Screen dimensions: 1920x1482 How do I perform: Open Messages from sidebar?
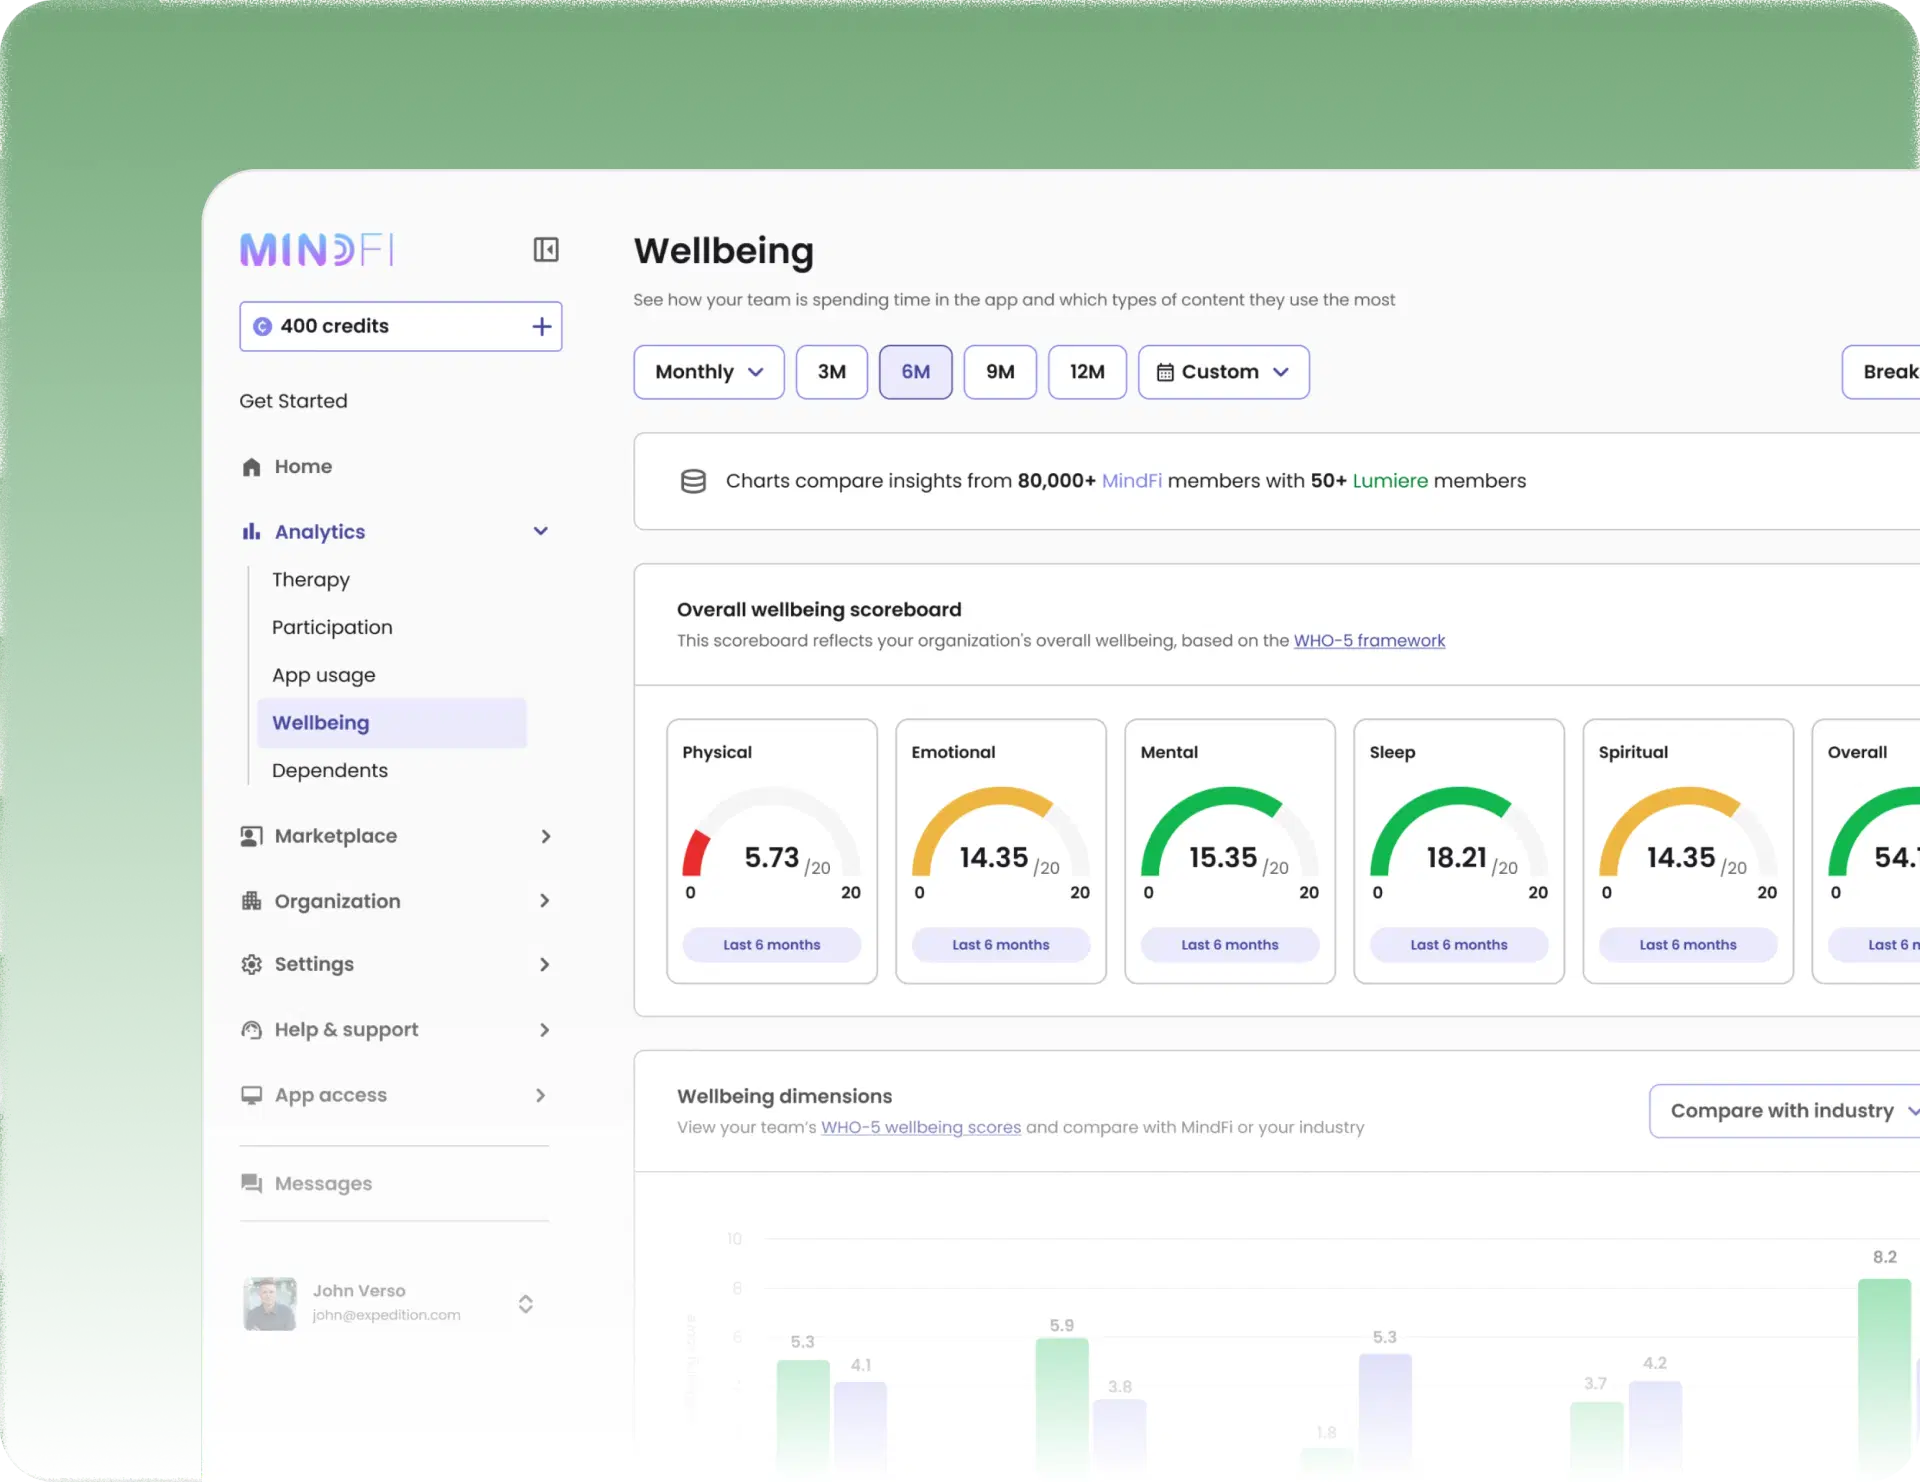[x=323, y=1183]
